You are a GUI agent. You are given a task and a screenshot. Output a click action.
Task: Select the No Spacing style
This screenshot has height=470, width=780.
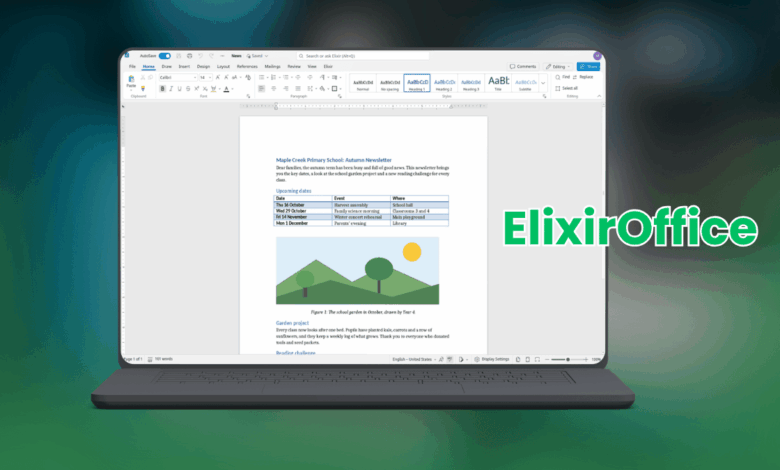[390, 83]
